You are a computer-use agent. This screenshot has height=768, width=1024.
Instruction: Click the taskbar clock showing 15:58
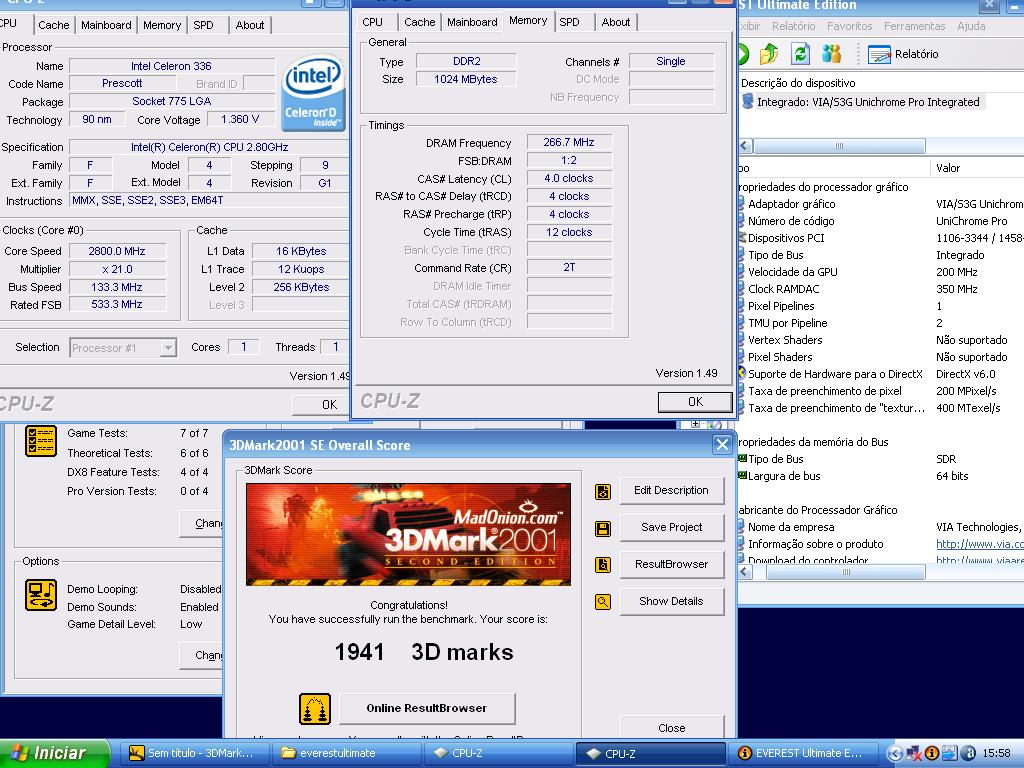click(x=996, y=753)
